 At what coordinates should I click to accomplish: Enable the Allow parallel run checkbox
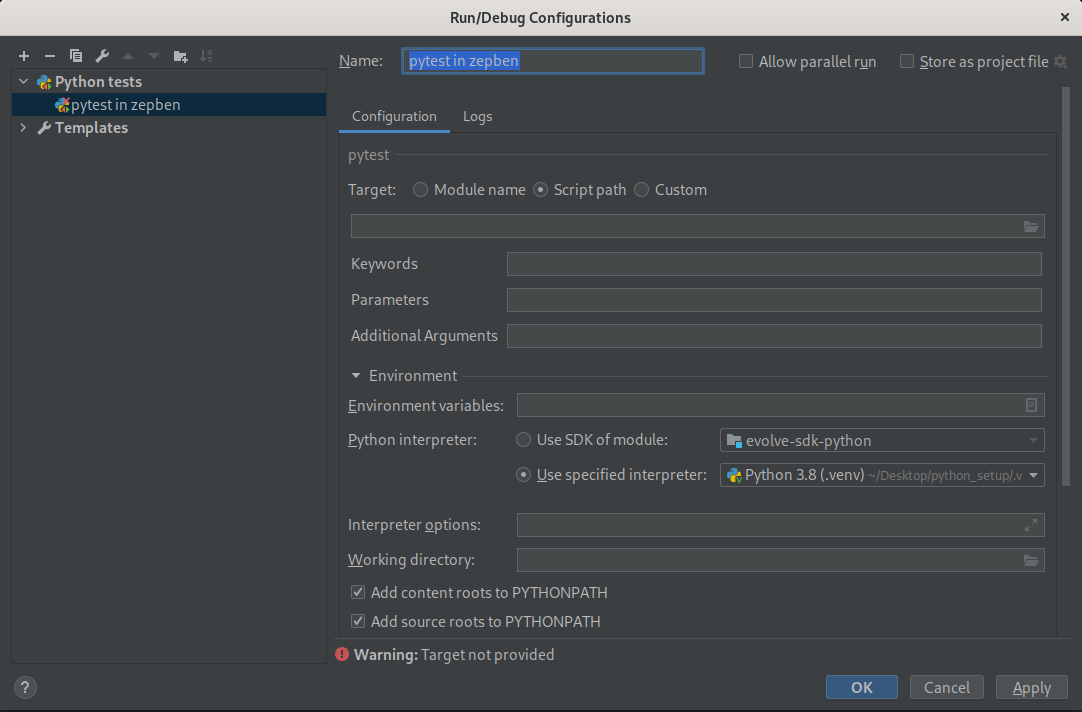pyautogui.click(x=746, y=62)
